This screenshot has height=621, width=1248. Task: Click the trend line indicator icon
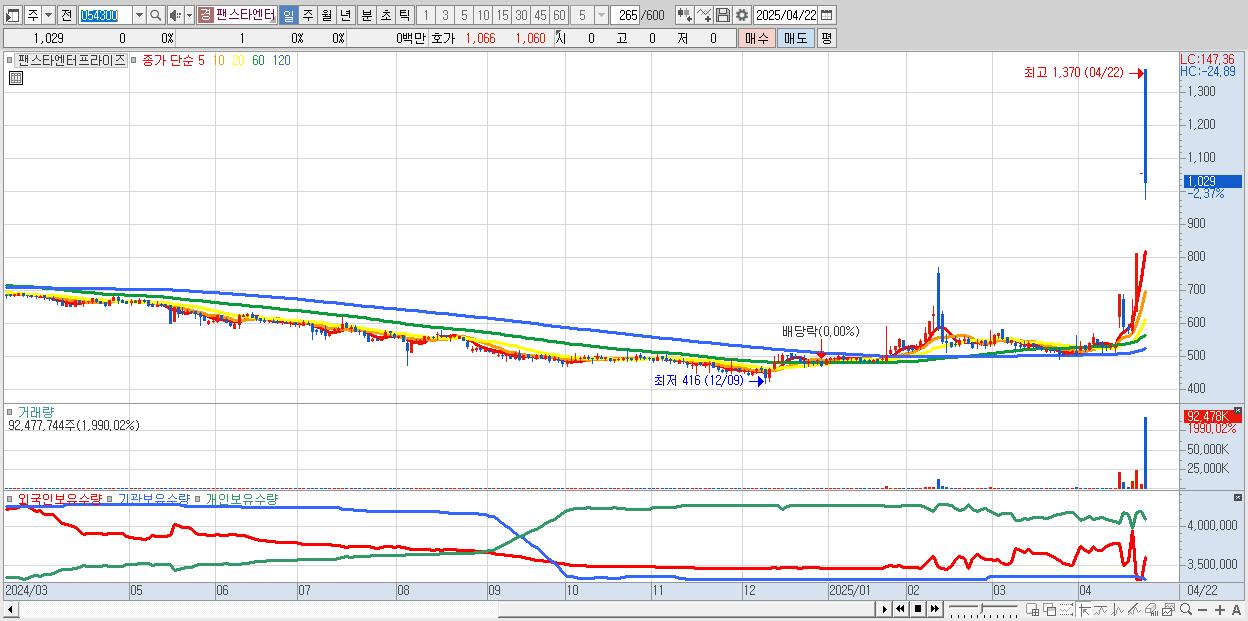click(1101, 609)
